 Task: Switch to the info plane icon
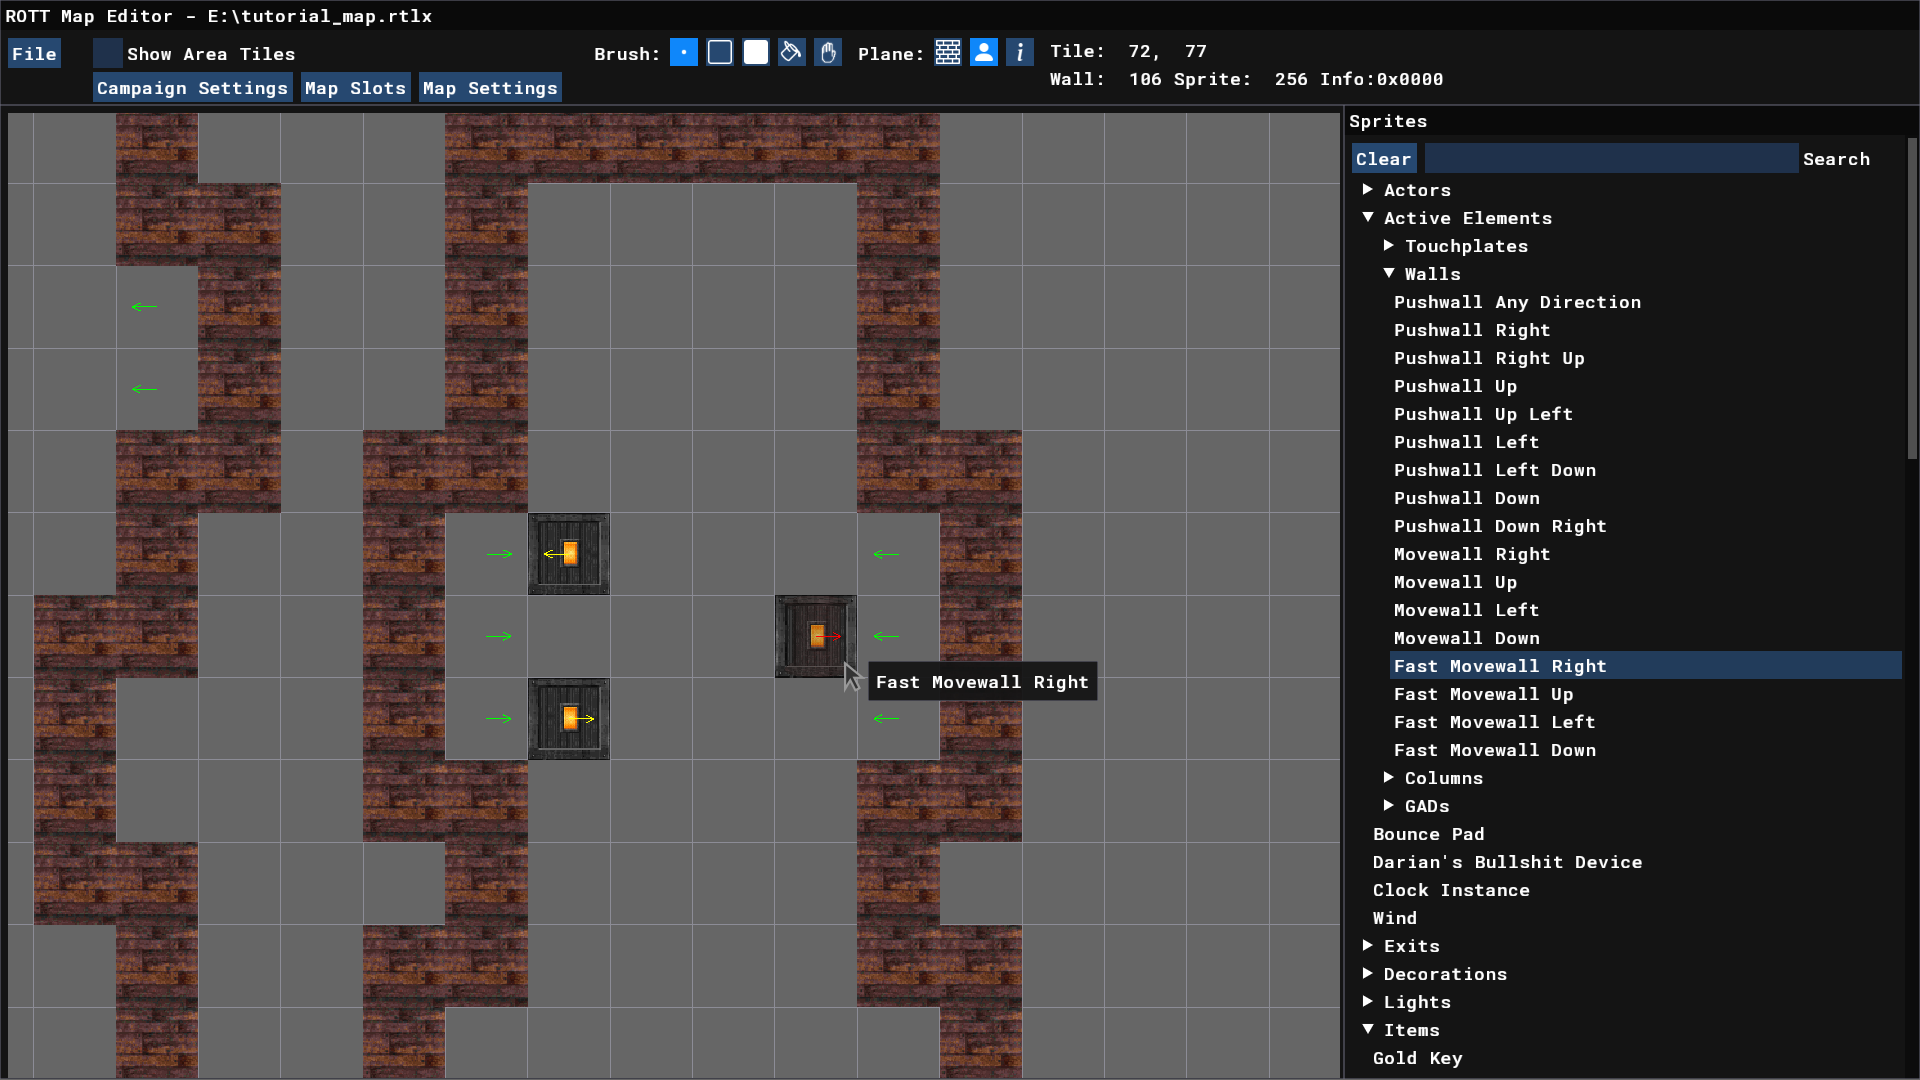pos(1020,53)
